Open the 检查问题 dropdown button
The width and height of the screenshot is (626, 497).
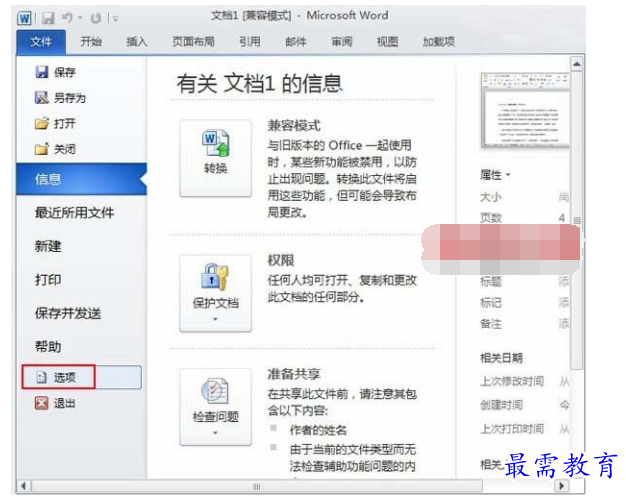pos(216,407)
